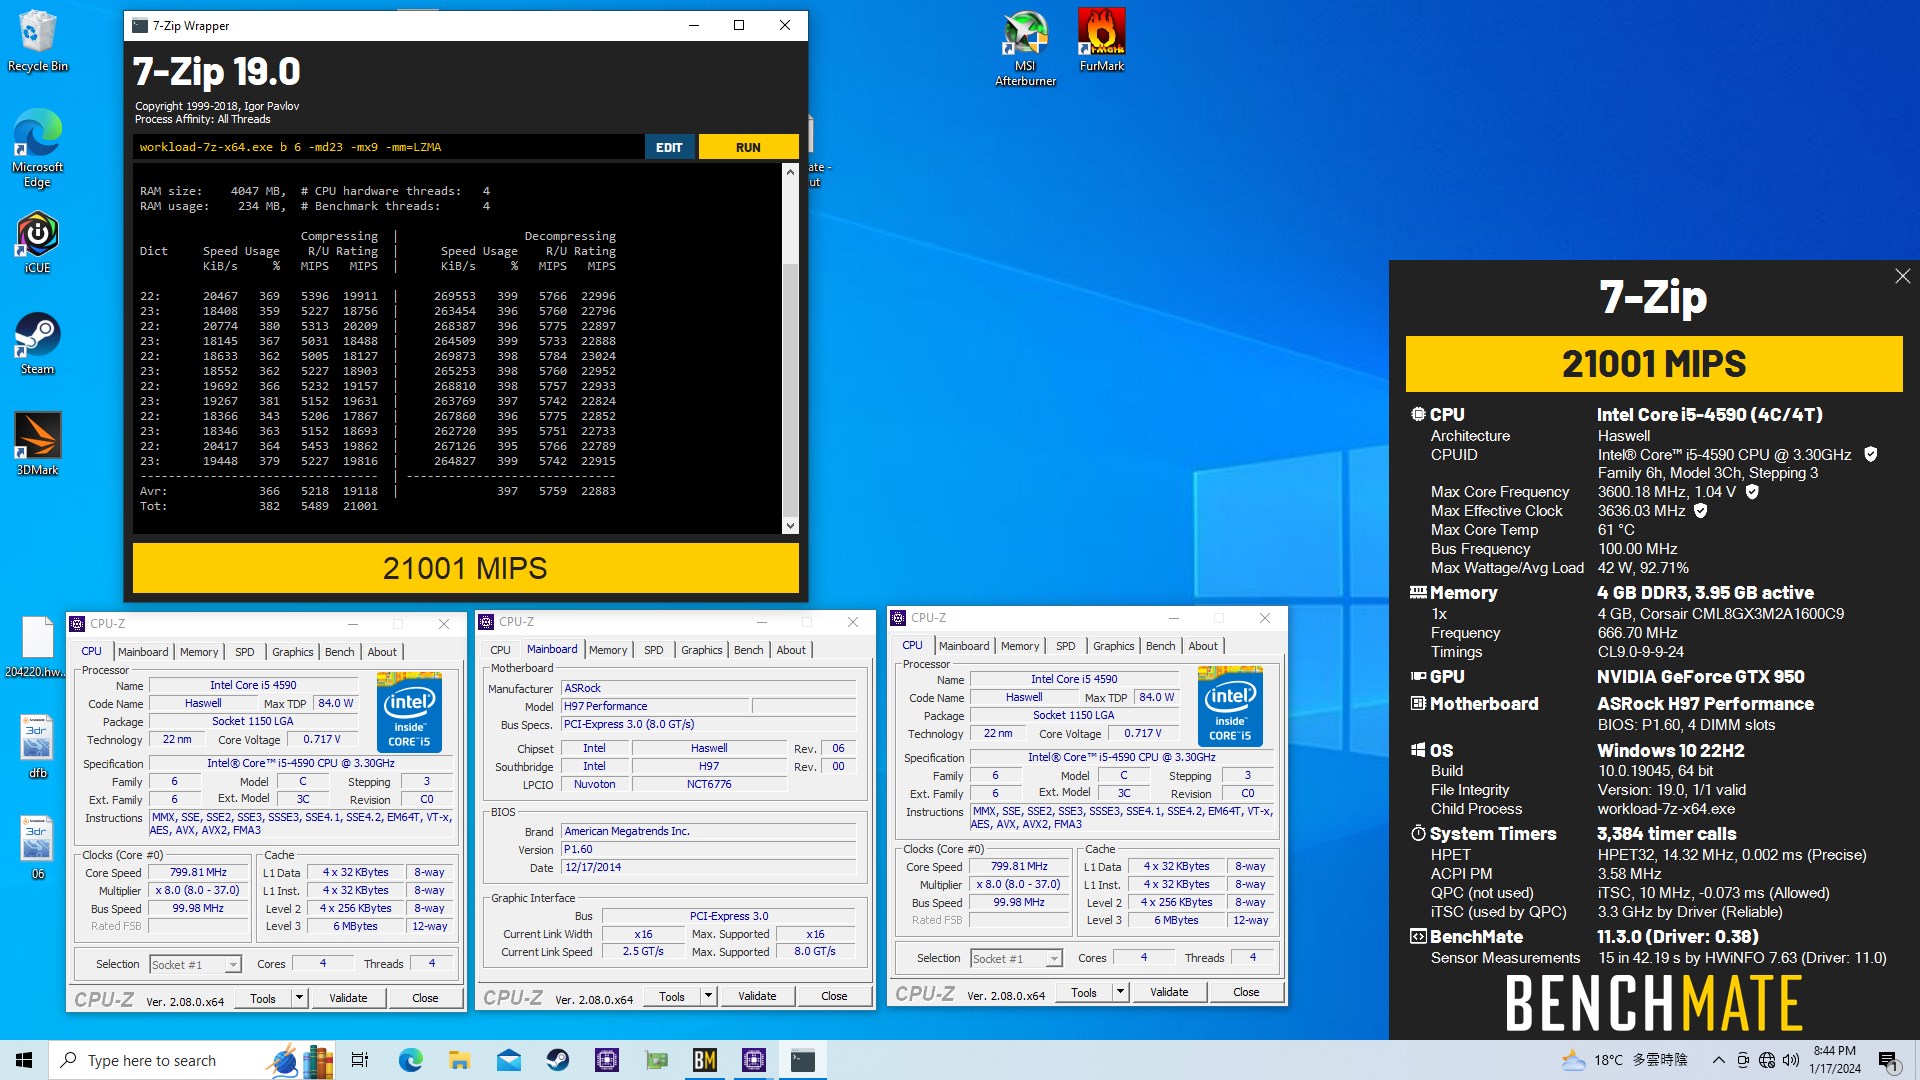The width and height of the screenshot is (1920, 1080).
Task: Click the NVIDIA GeForce GTX 950 GPU text
Action: (1700, 676)
